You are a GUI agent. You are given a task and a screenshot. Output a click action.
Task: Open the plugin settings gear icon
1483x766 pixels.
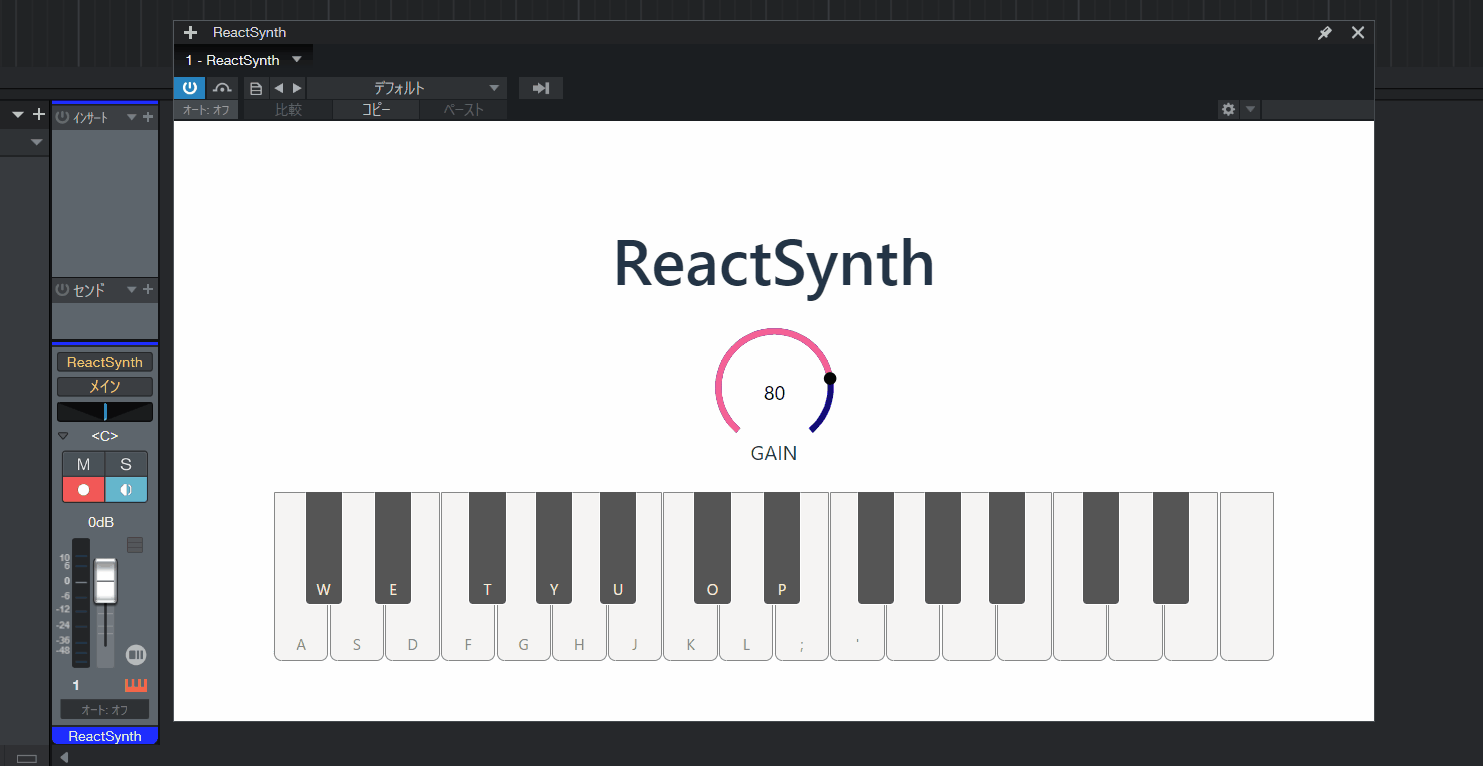[1228, 109]
